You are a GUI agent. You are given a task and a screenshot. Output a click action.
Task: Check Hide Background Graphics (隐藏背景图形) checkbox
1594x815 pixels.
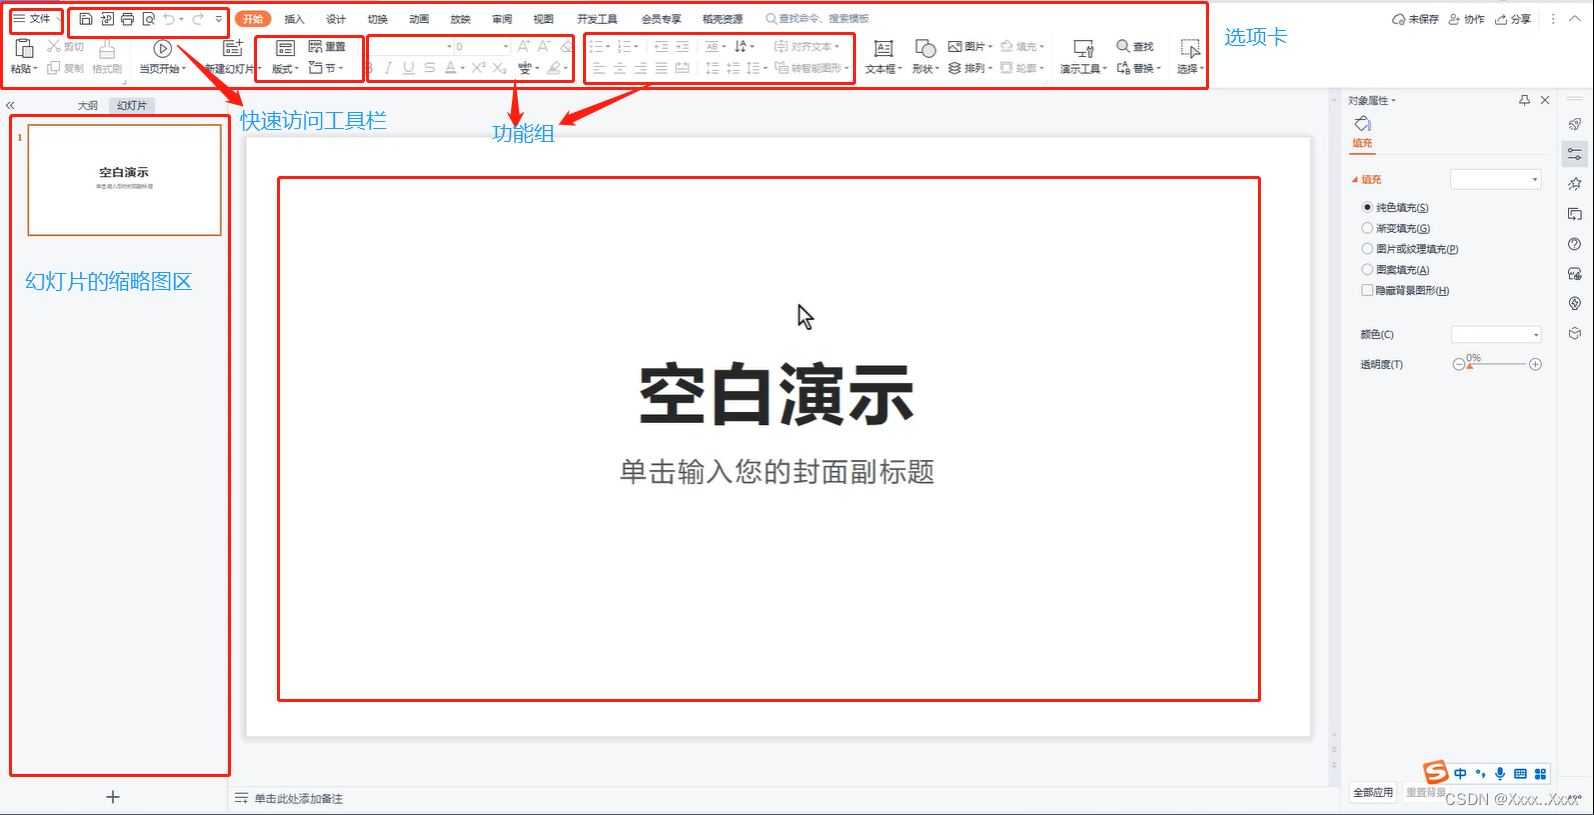1367,290
